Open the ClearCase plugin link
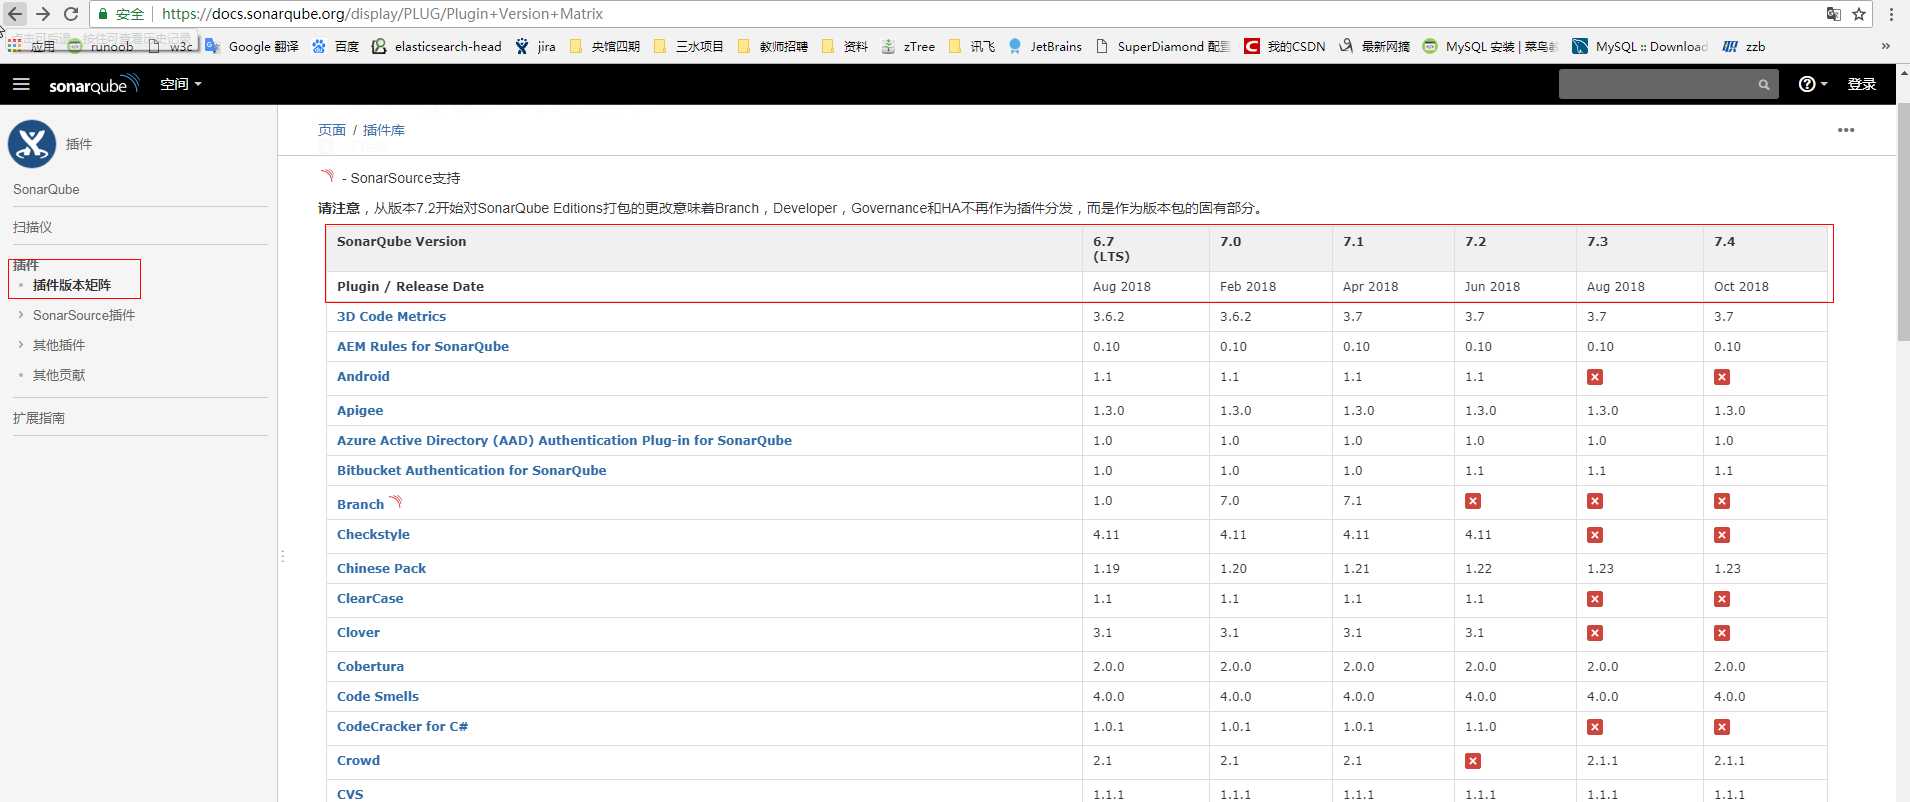 point(370,598)
